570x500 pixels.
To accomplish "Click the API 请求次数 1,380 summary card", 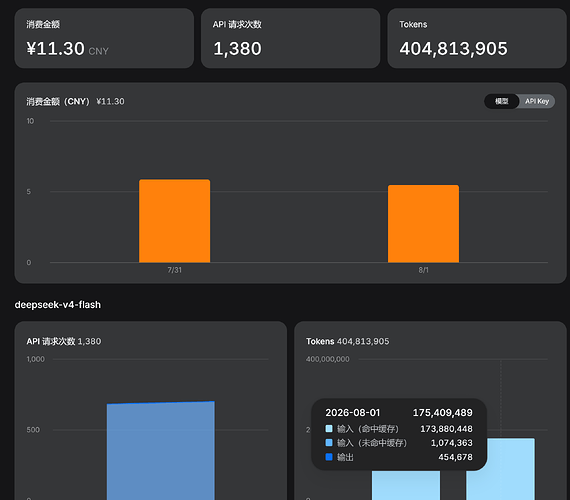I will pyautogui.click(x=290, y=38).
